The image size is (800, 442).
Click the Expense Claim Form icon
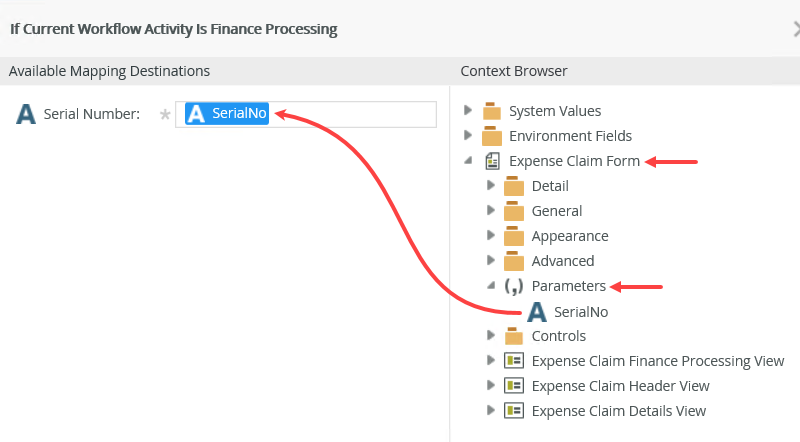point(492,161)
